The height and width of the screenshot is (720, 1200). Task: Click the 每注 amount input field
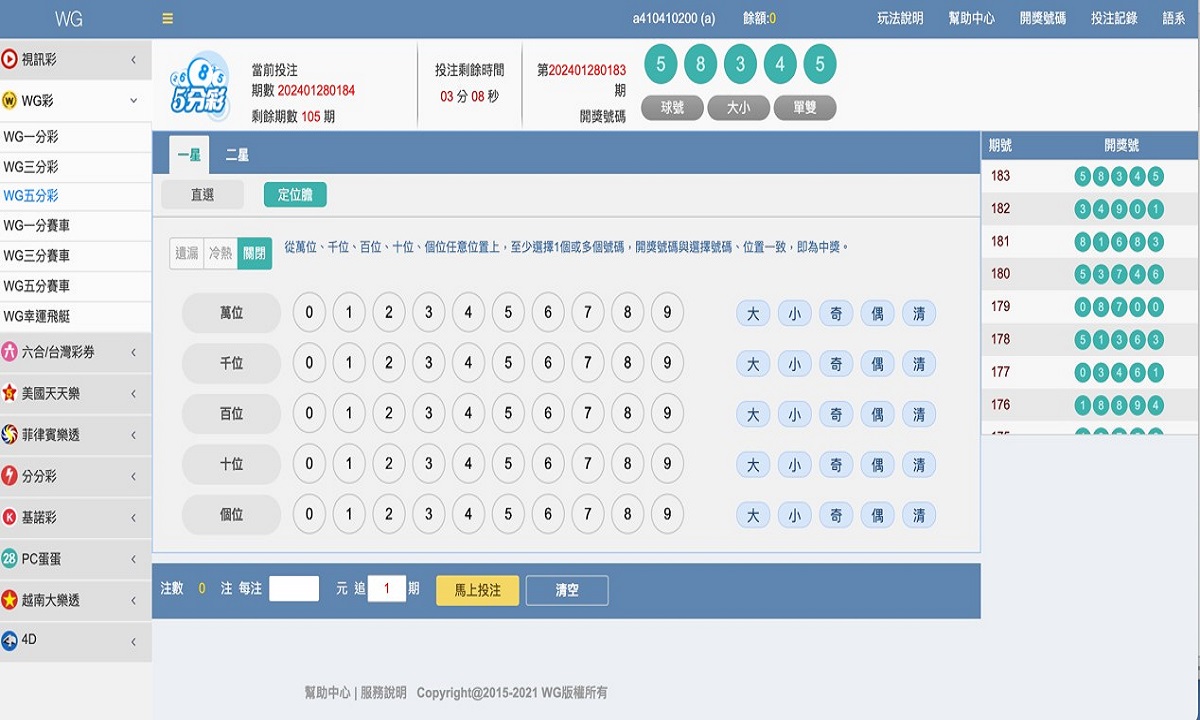point(294,589)
